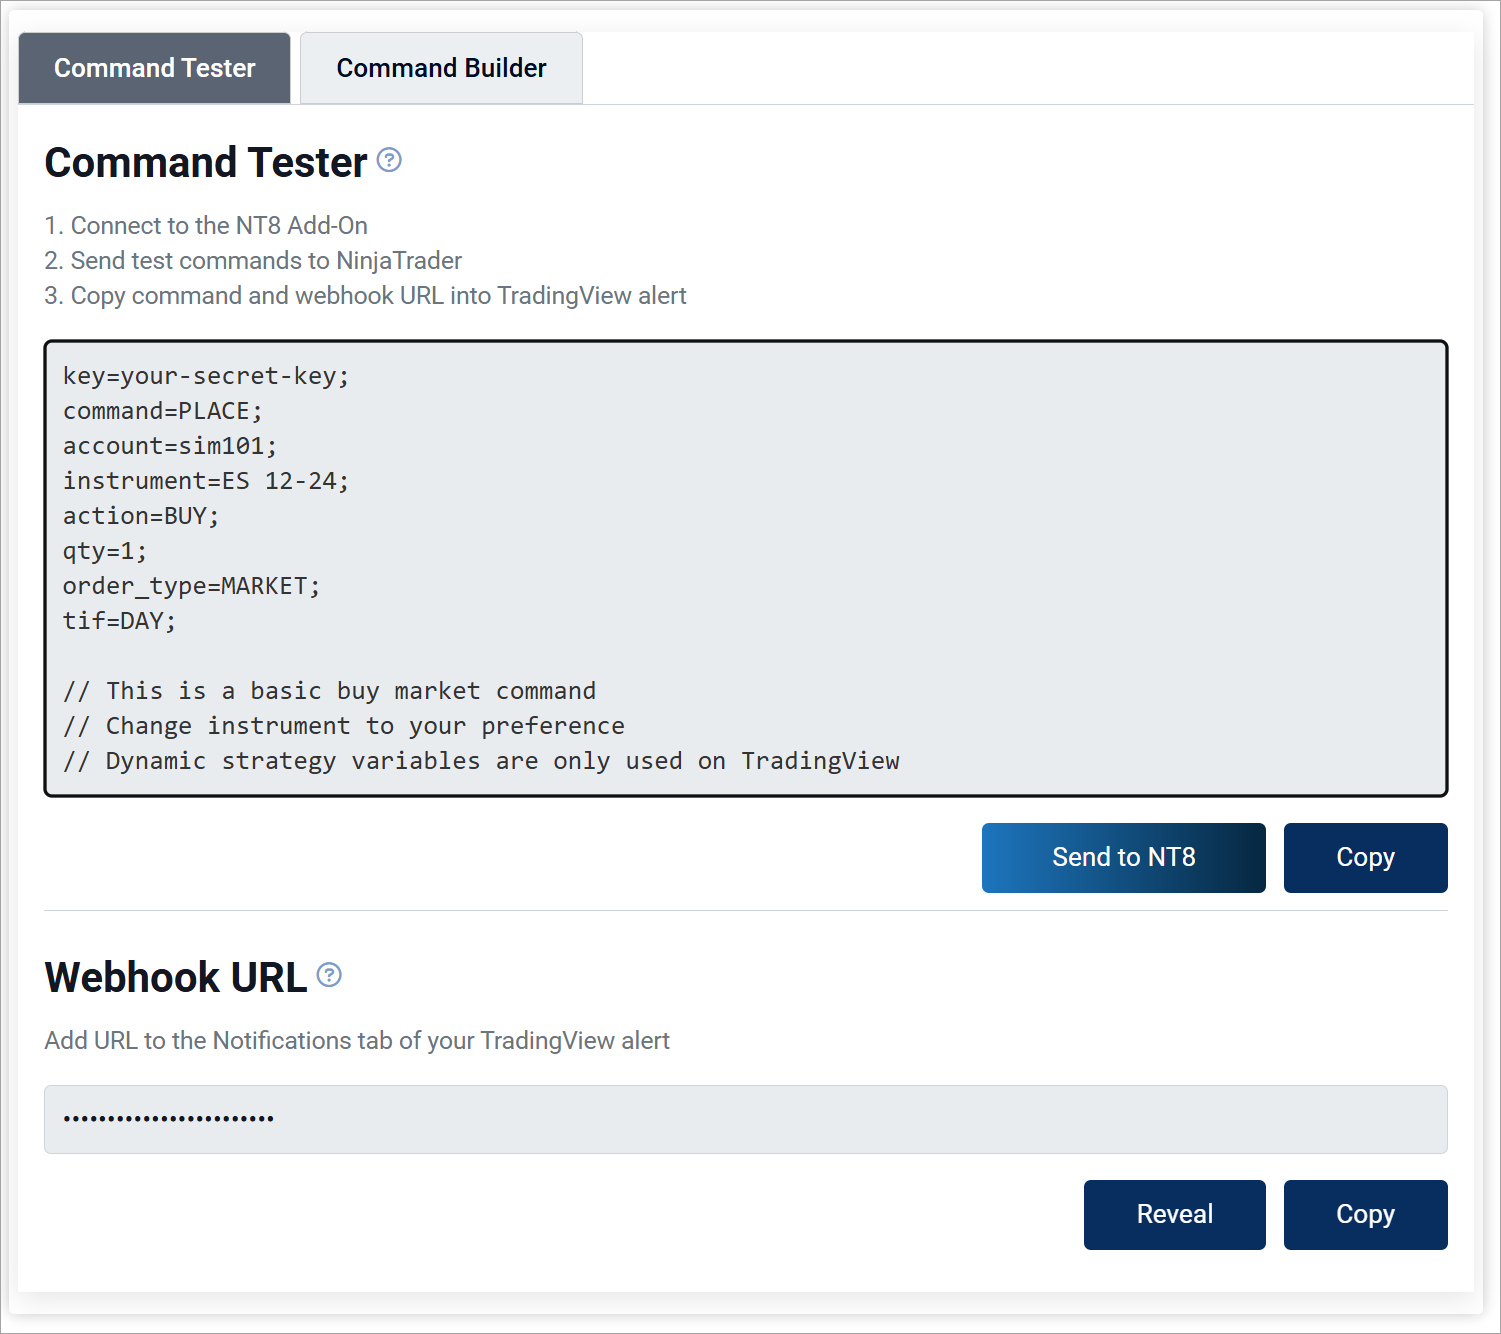Reveal the hidden webhook URL
Image resolution: width=1501 pixels, height=1334 pixels.
click(x=1174, y=1214)
